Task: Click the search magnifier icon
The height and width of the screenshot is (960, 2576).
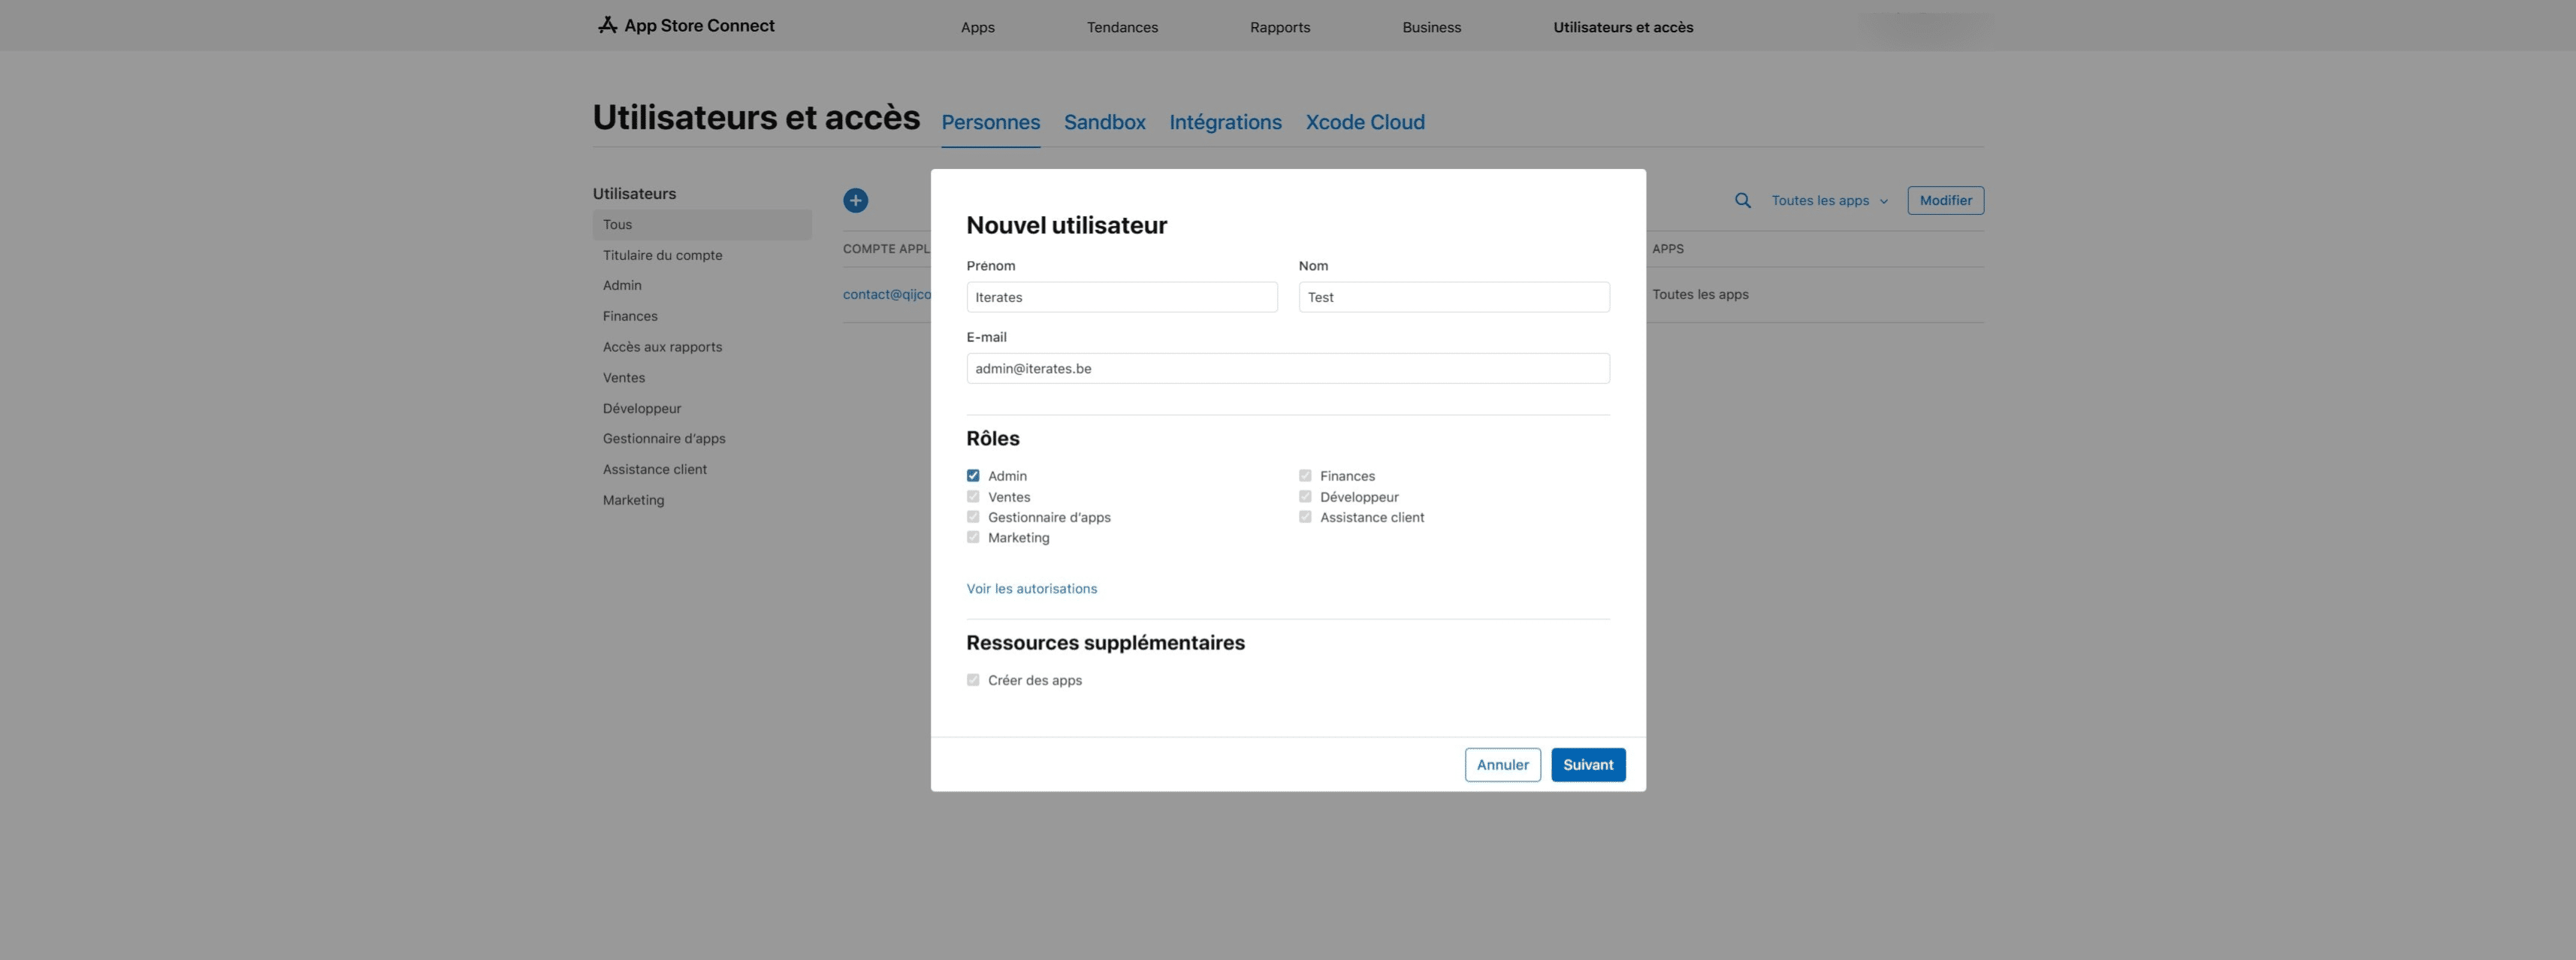Action: (x=1742, y=201)
